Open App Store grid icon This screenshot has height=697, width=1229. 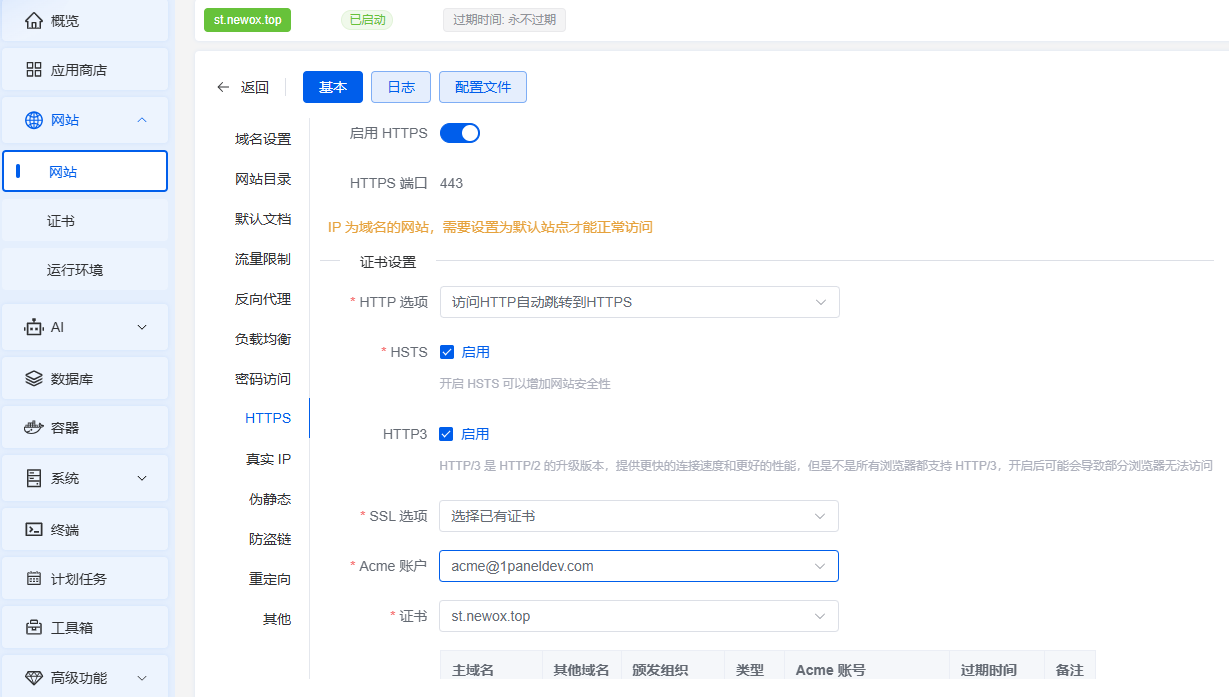coord(34,70)
